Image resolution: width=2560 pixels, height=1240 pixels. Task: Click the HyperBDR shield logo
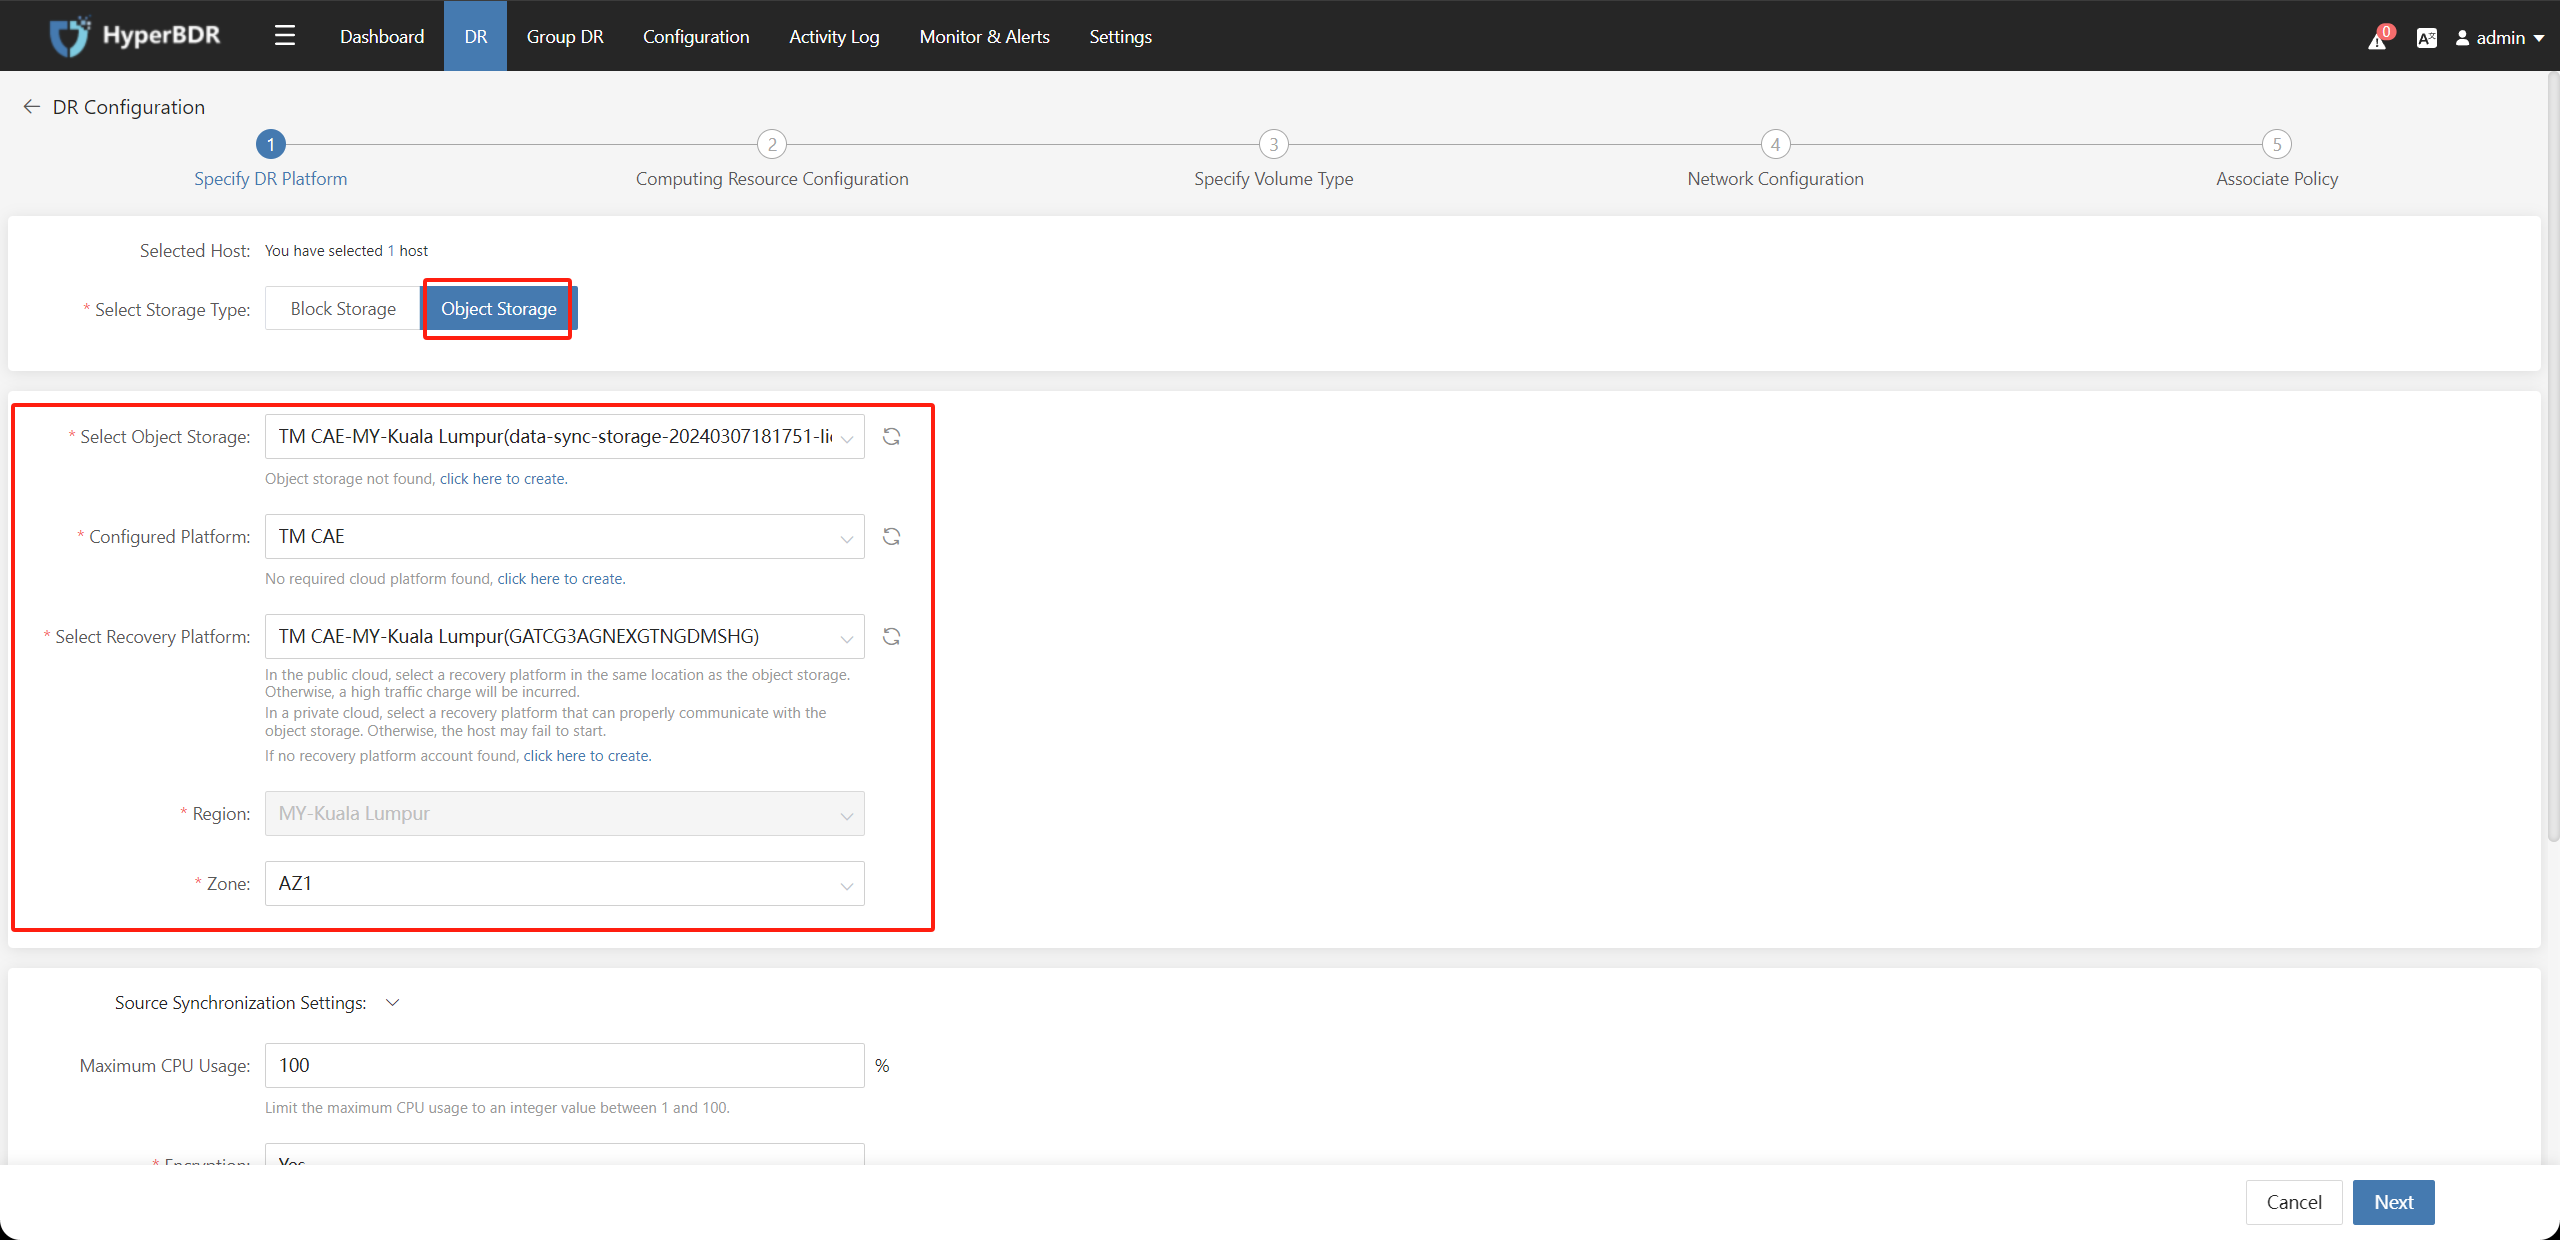pos(70,37)
